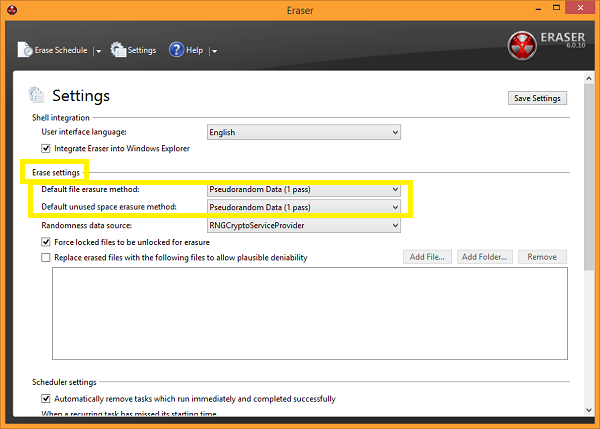The image size is (600, 429).
Task: Click the blue Help question mark icon
Action: point(176,50)
